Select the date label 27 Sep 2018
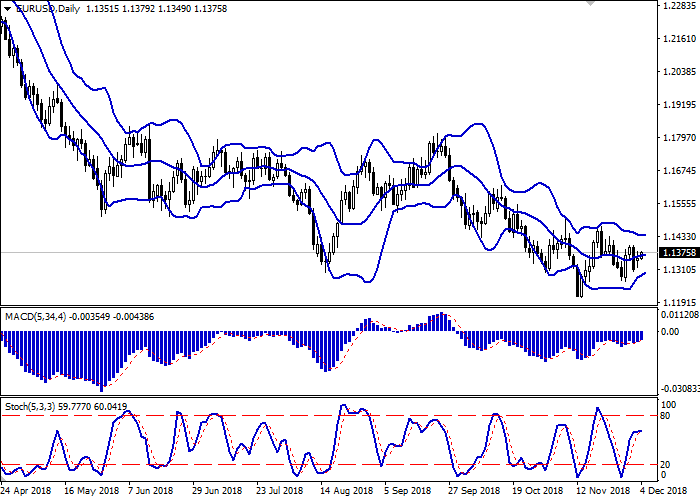 (473, 491)
